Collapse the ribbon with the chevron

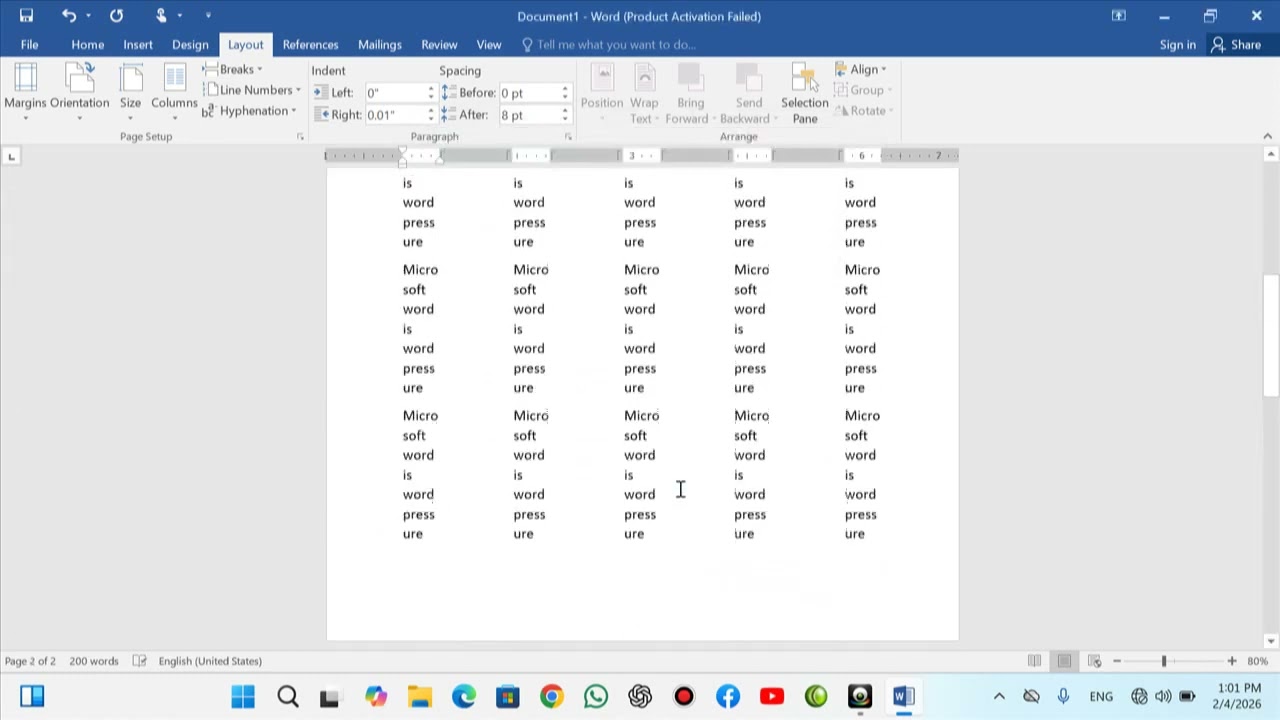click(1268, 137)
